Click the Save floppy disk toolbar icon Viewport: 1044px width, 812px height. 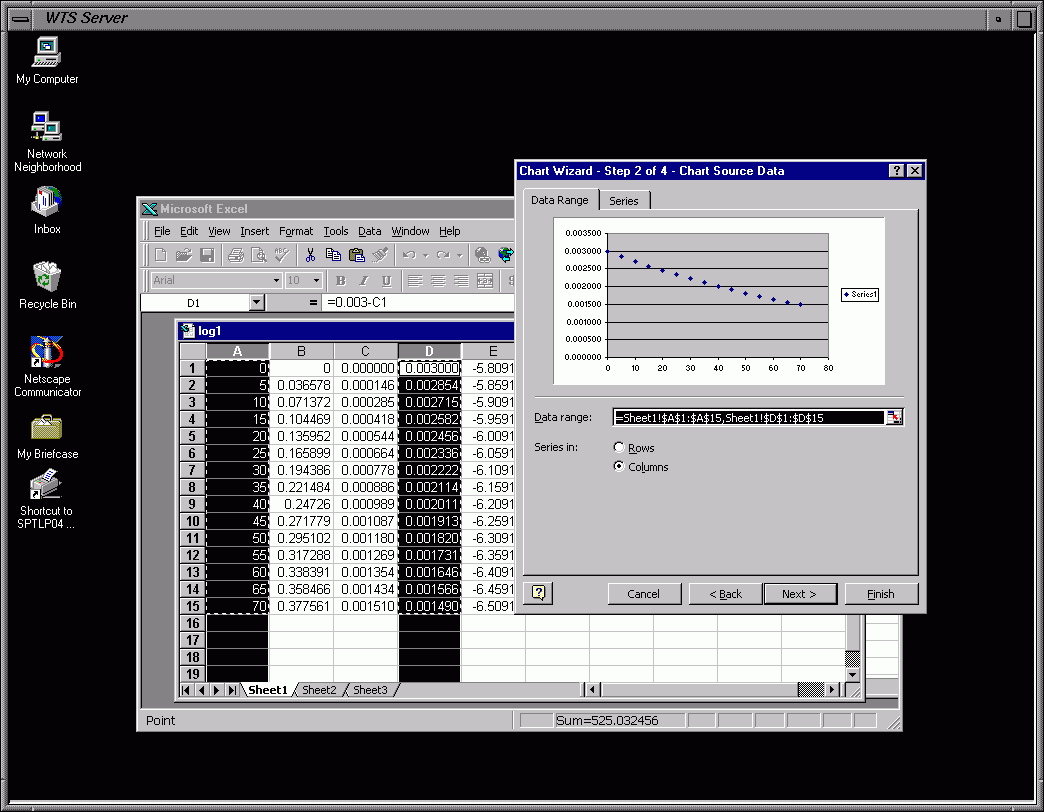coord(207,255)
